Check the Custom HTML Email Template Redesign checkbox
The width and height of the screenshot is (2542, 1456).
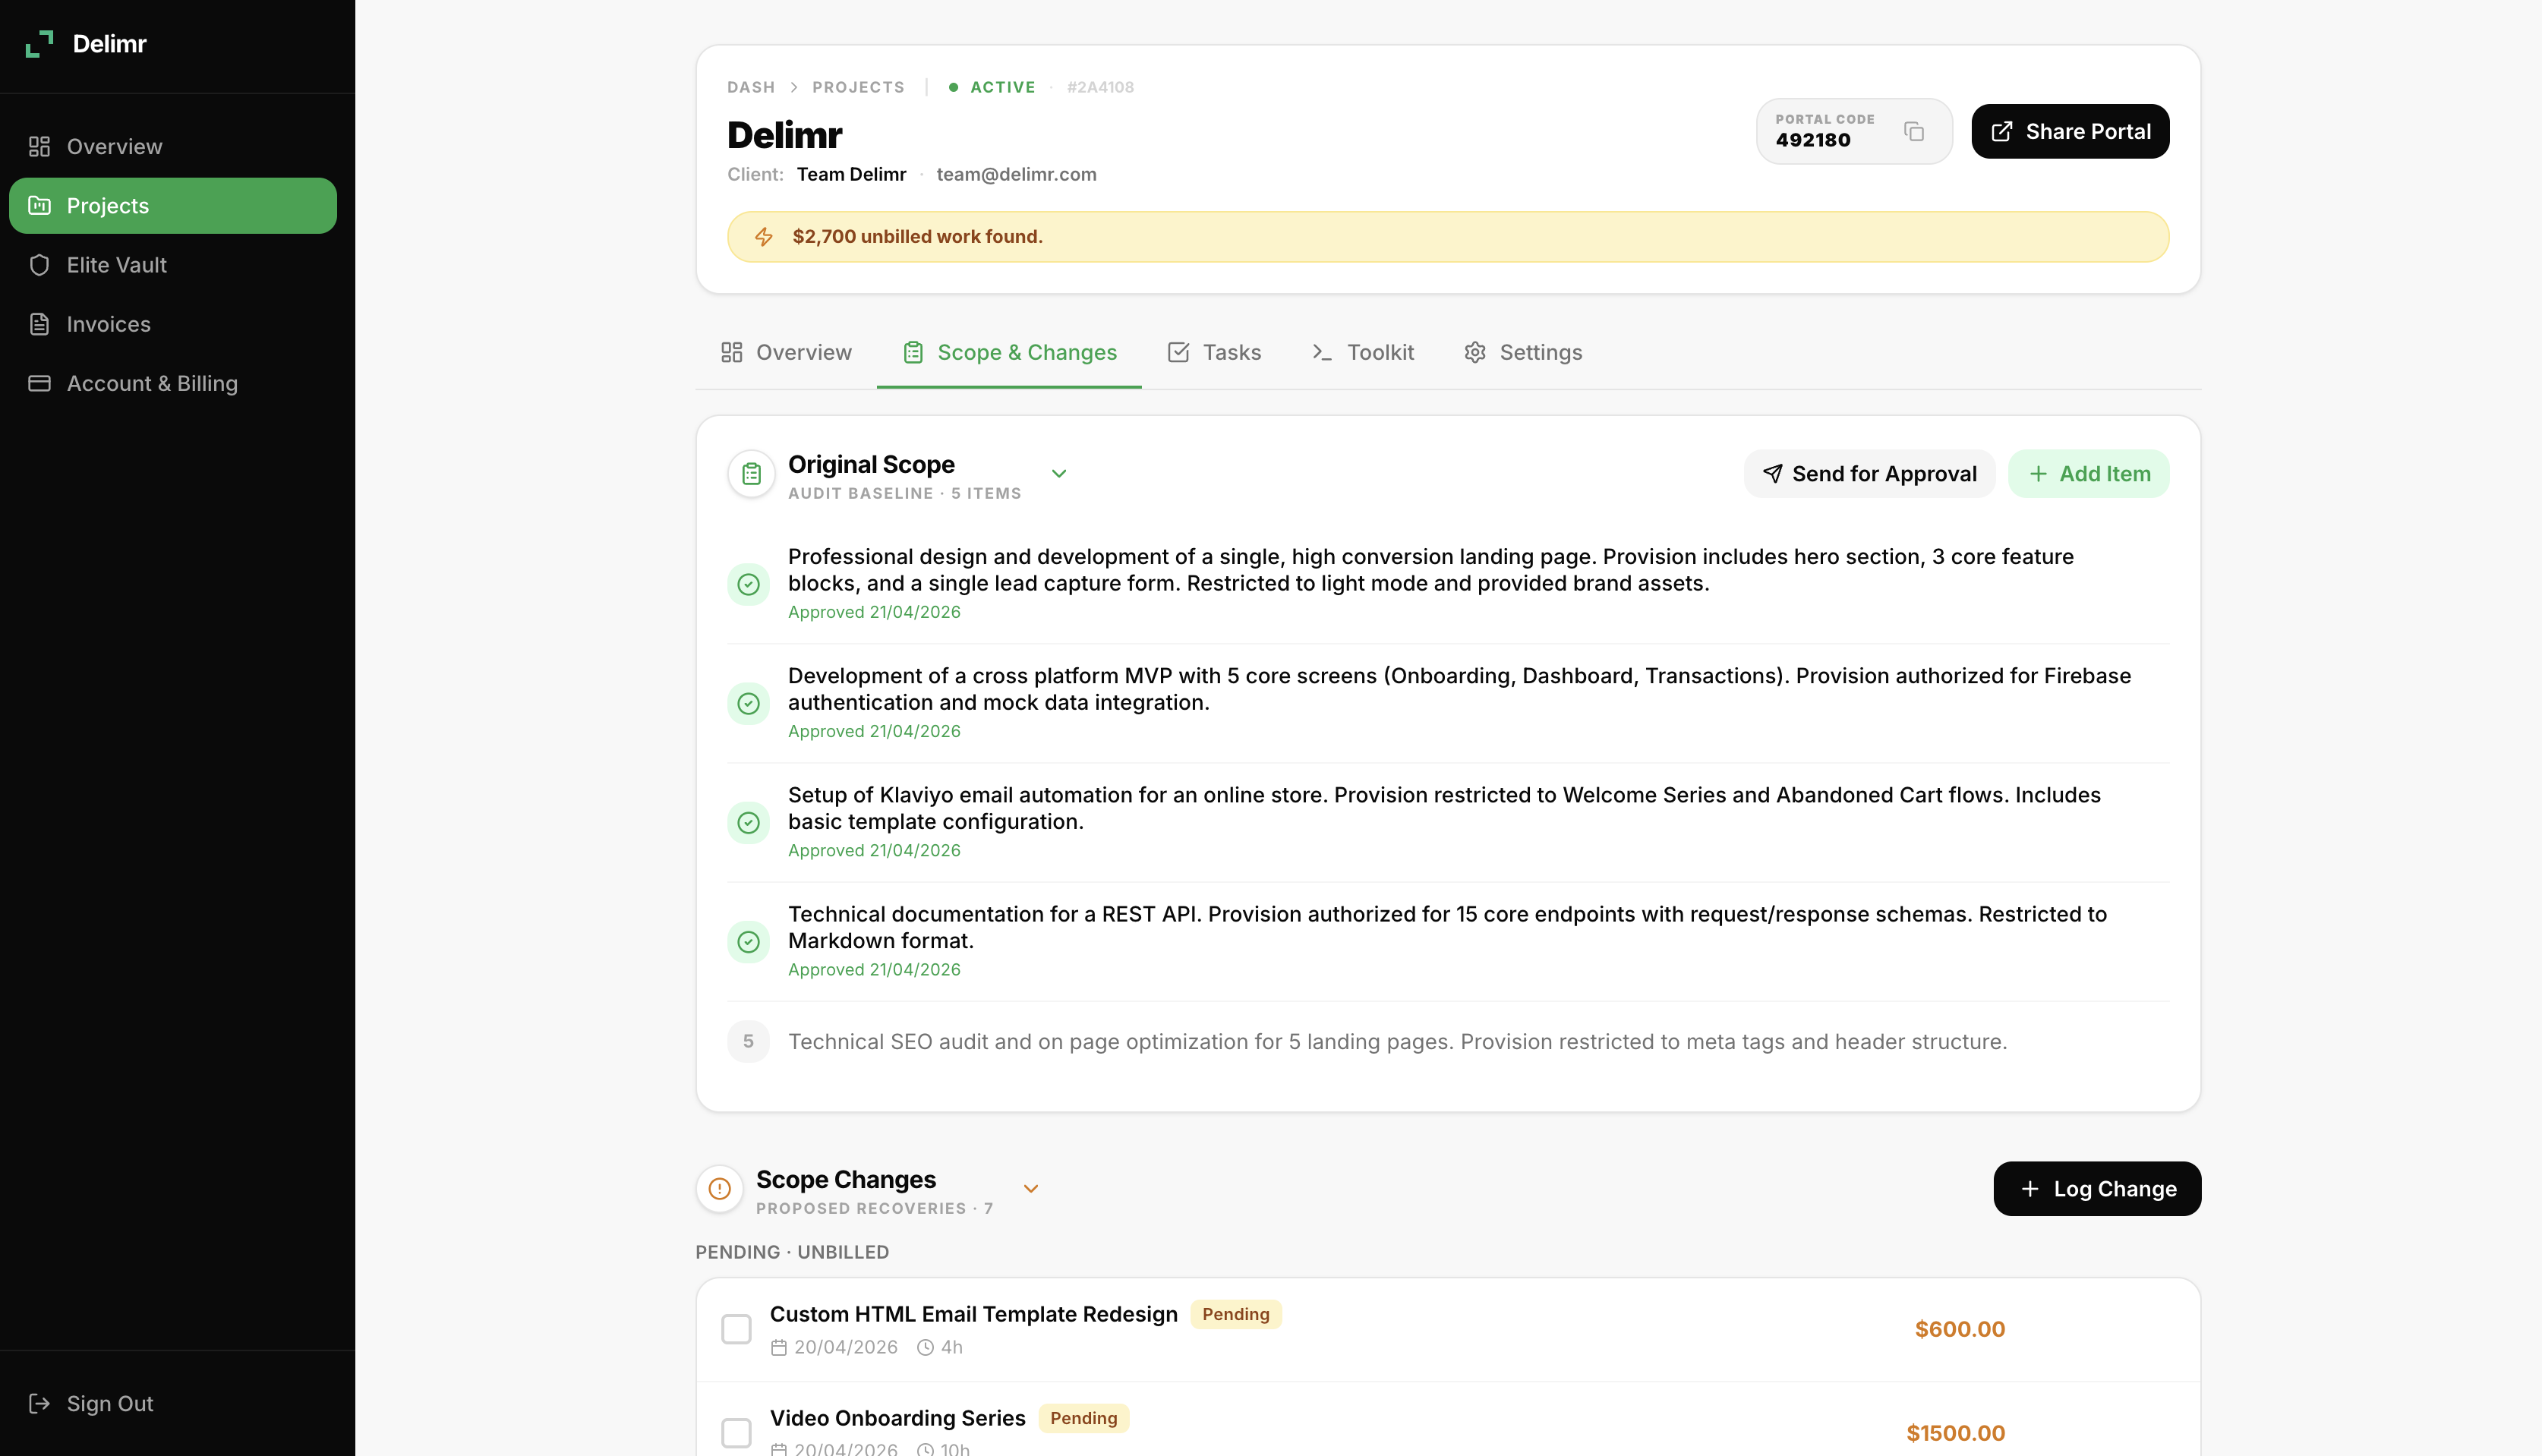(736, 1329)
